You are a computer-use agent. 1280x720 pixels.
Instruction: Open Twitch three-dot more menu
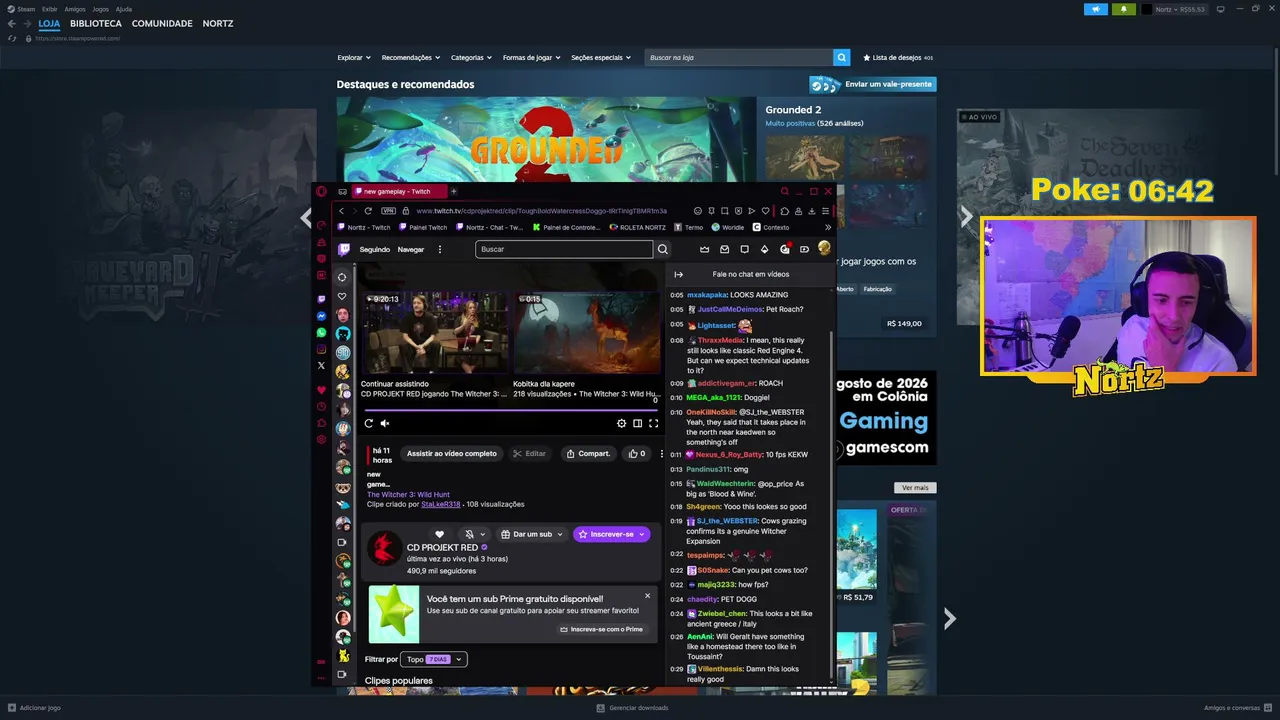pyautogui.click(x=439, y=249)
